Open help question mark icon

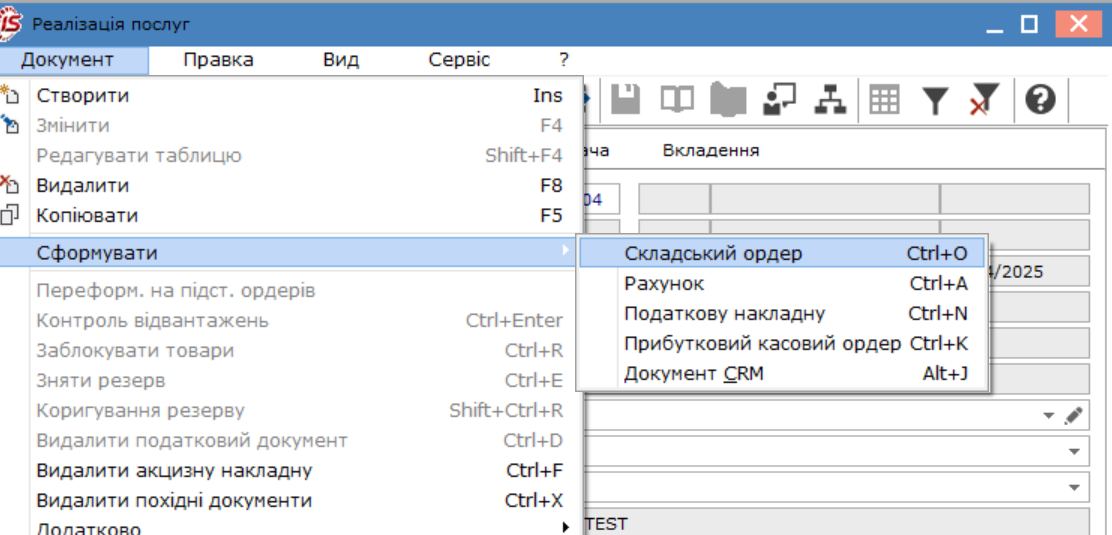(x=1040, y=99)
